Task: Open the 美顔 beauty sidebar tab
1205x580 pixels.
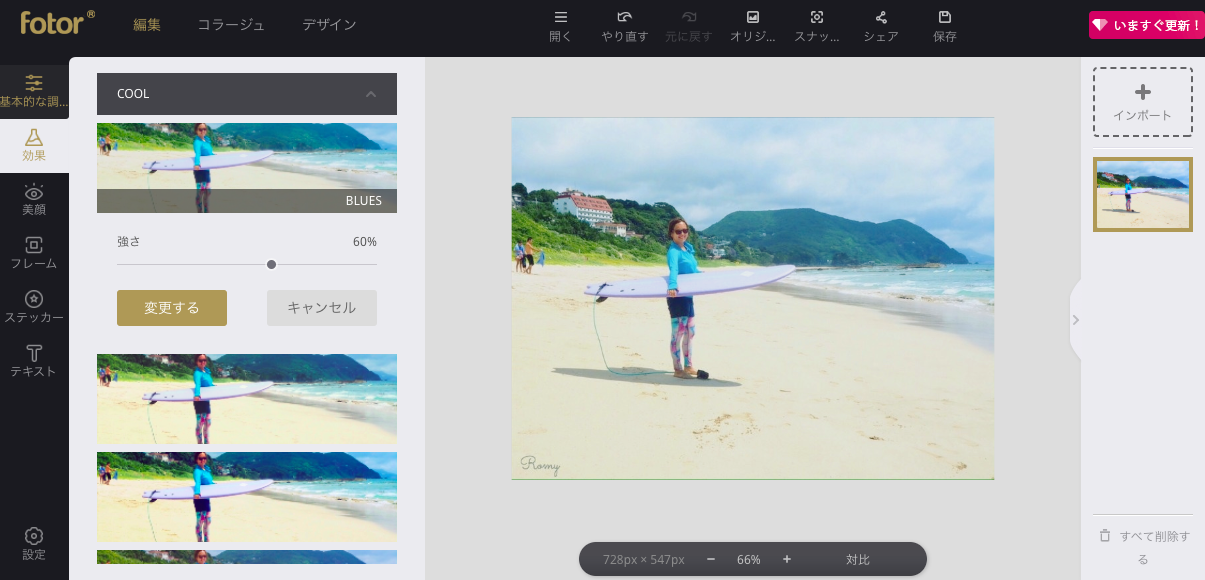Action: click(34, 200)
